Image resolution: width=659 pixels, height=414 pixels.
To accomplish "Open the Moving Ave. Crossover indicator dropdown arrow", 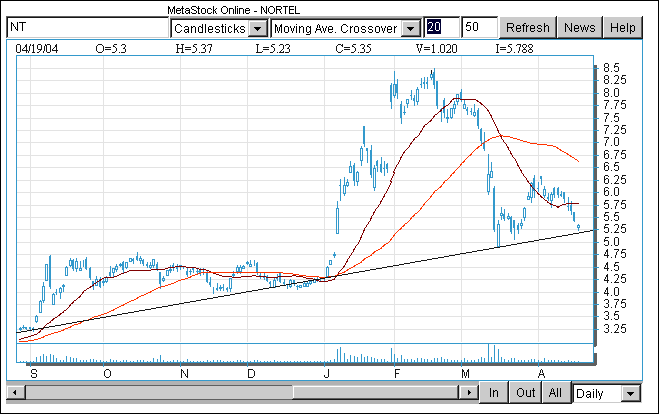I will (x=411, y=29).
